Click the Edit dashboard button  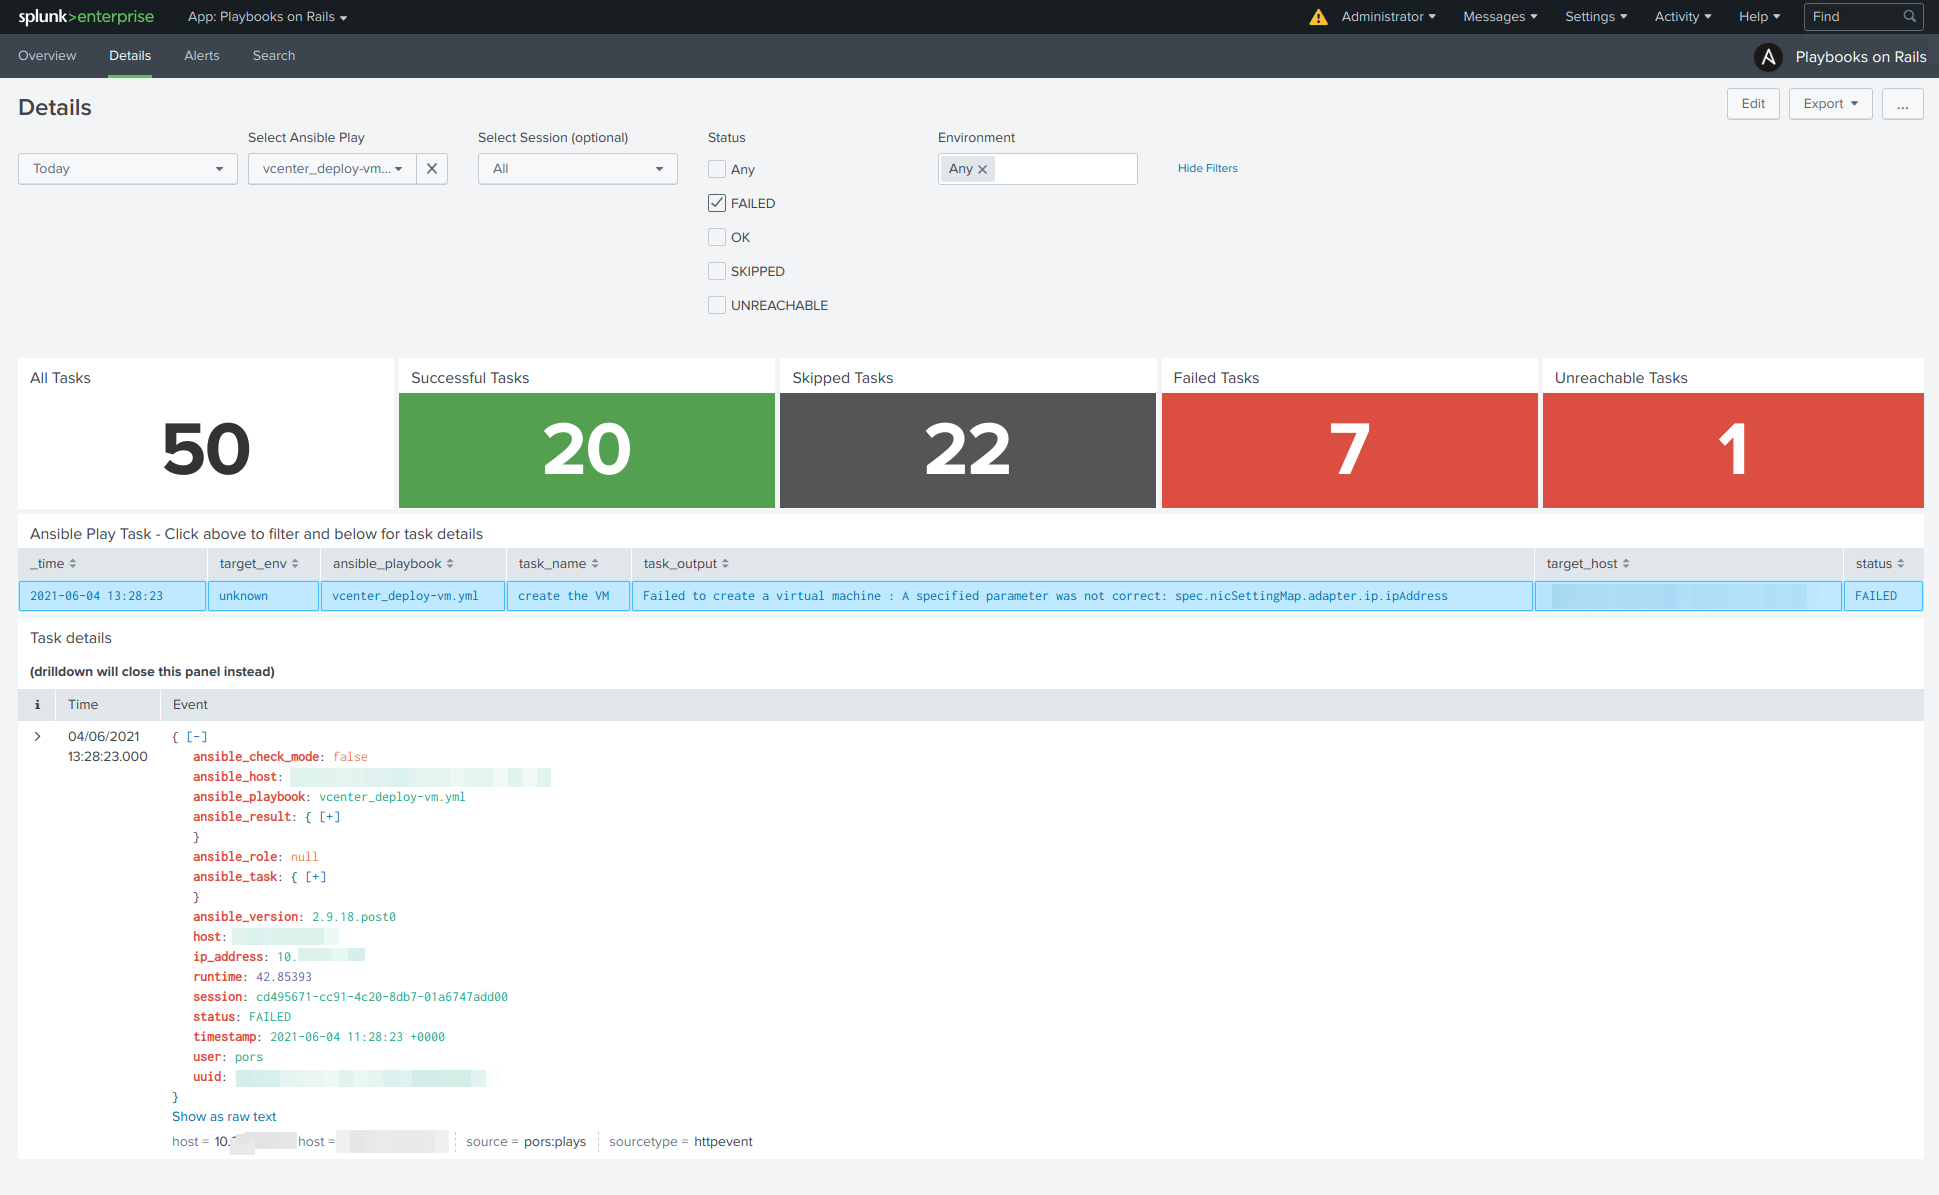[x=1753, y=104]
